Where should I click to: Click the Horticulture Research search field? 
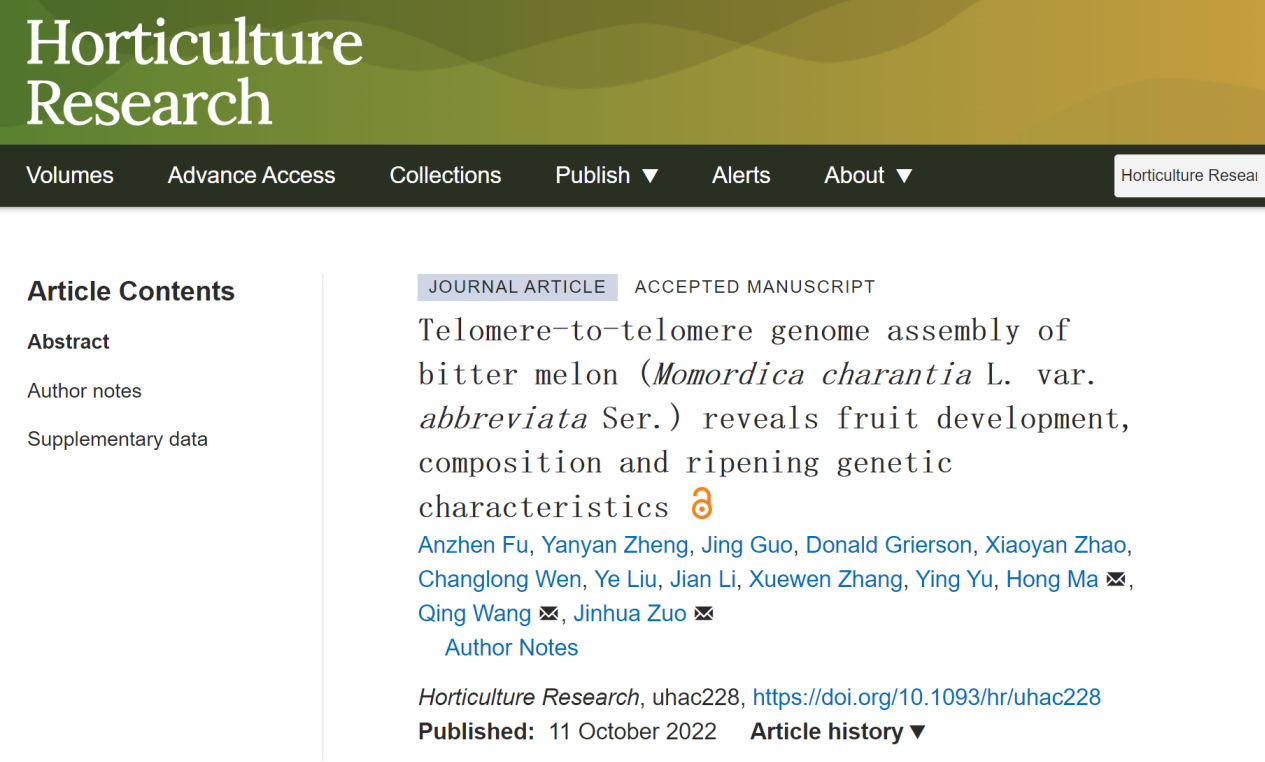click(1188, 175)
